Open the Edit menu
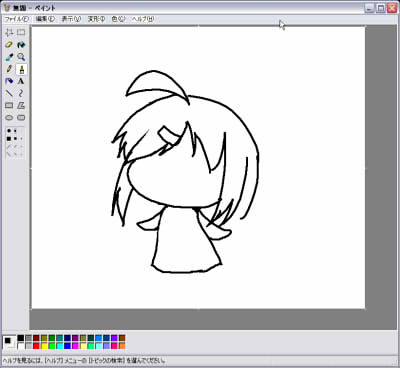Image resolution: width=400 pixels, height=368 pixels. 45,19
